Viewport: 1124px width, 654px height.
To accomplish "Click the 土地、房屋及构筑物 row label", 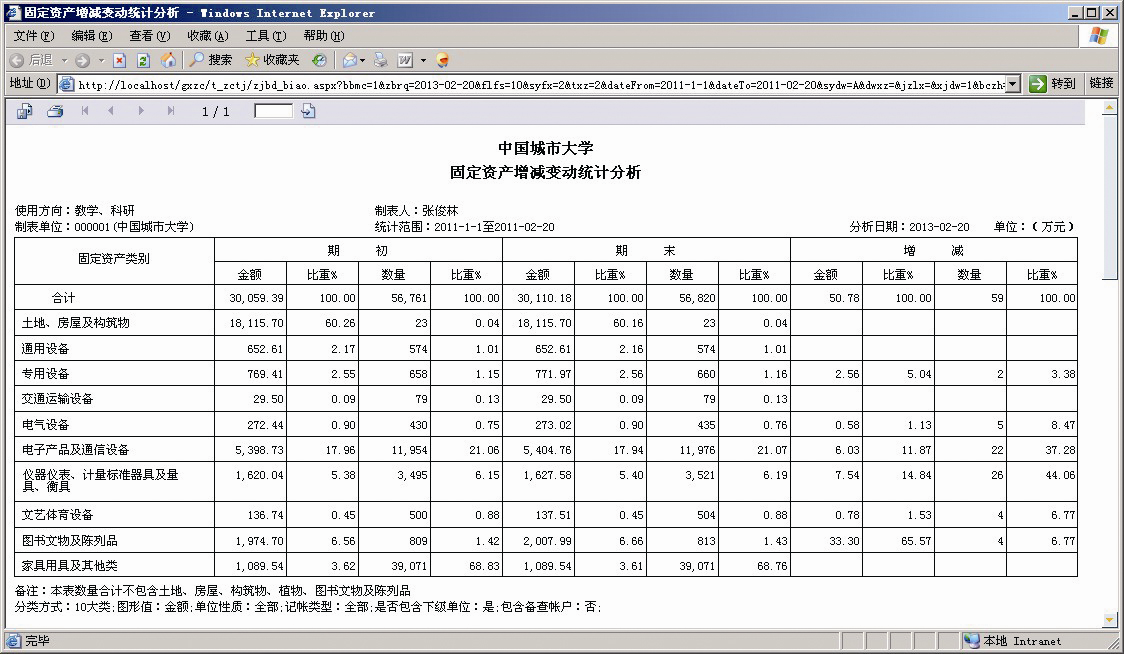I will (x=76, y=323).
